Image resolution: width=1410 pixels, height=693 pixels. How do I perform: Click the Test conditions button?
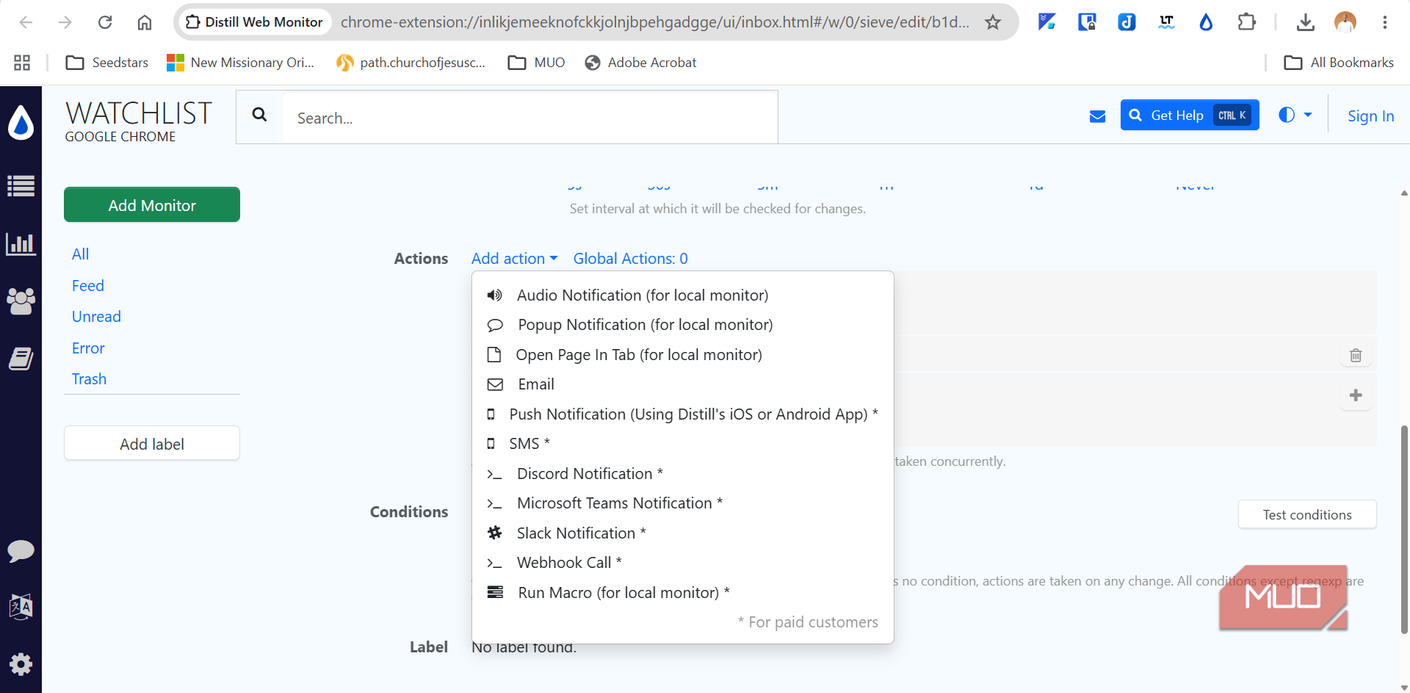point(1307,515)
